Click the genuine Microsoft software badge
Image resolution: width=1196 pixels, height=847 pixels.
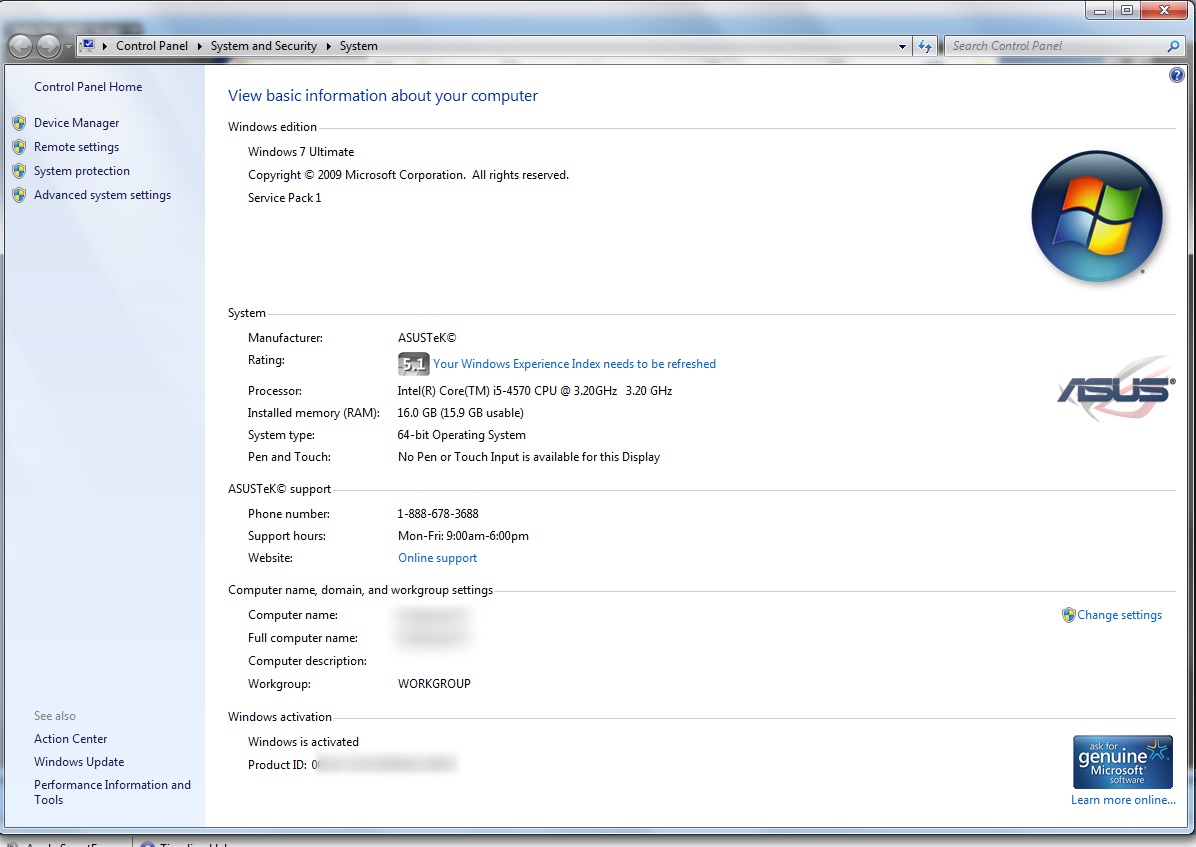tap(1123, 762)
